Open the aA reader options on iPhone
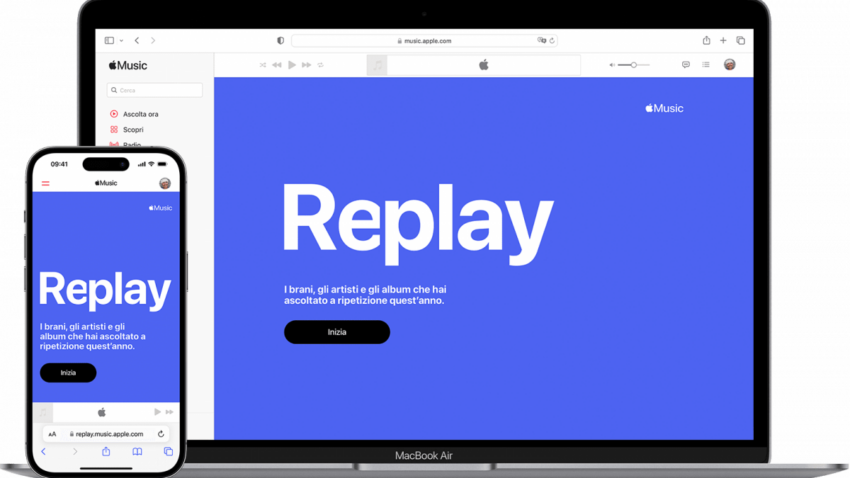850x478 pixels. (x=52, y=434)
